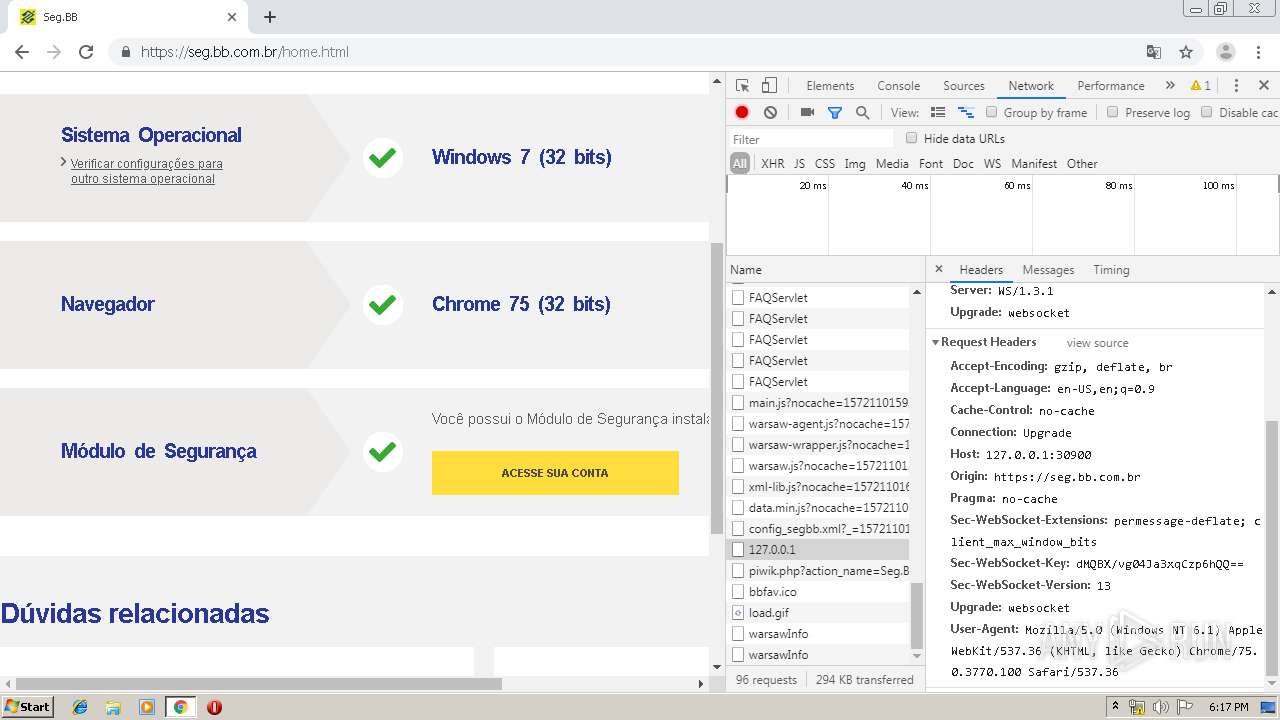This screenshot has width=1280, height=720.
Task: Click the Name column header
Action: tap(826, 270)
